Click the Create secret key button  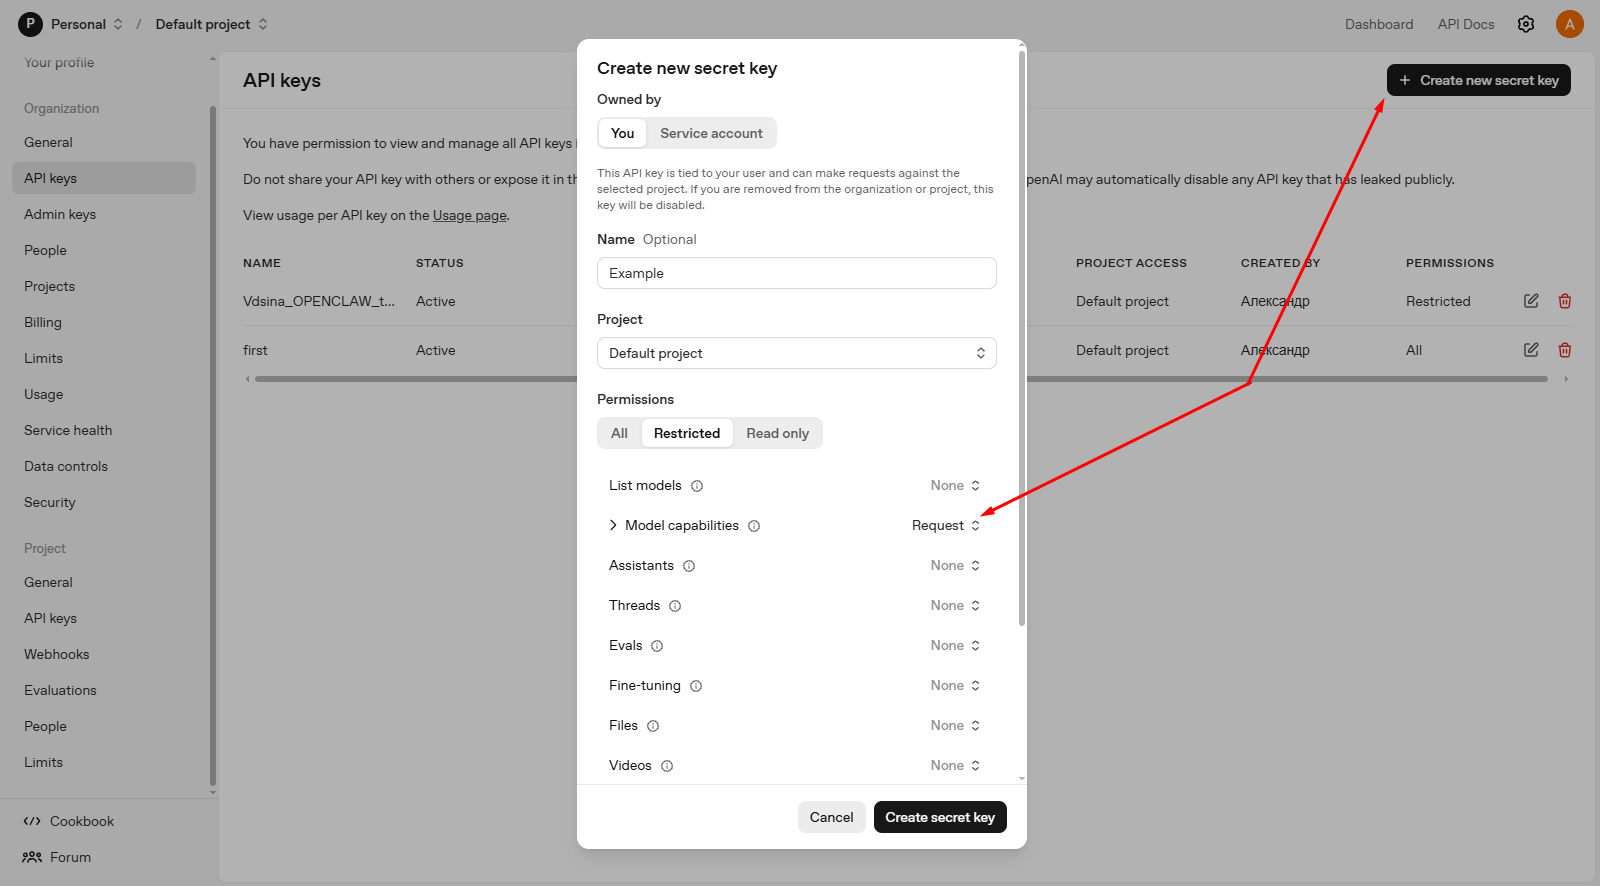[939, 817]
